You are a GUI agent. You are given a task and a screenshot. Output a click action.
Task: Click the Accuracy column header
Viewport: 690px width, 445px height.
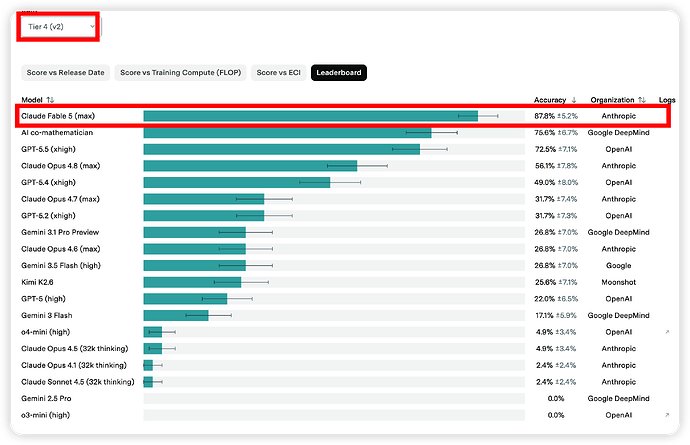point(550,100)
